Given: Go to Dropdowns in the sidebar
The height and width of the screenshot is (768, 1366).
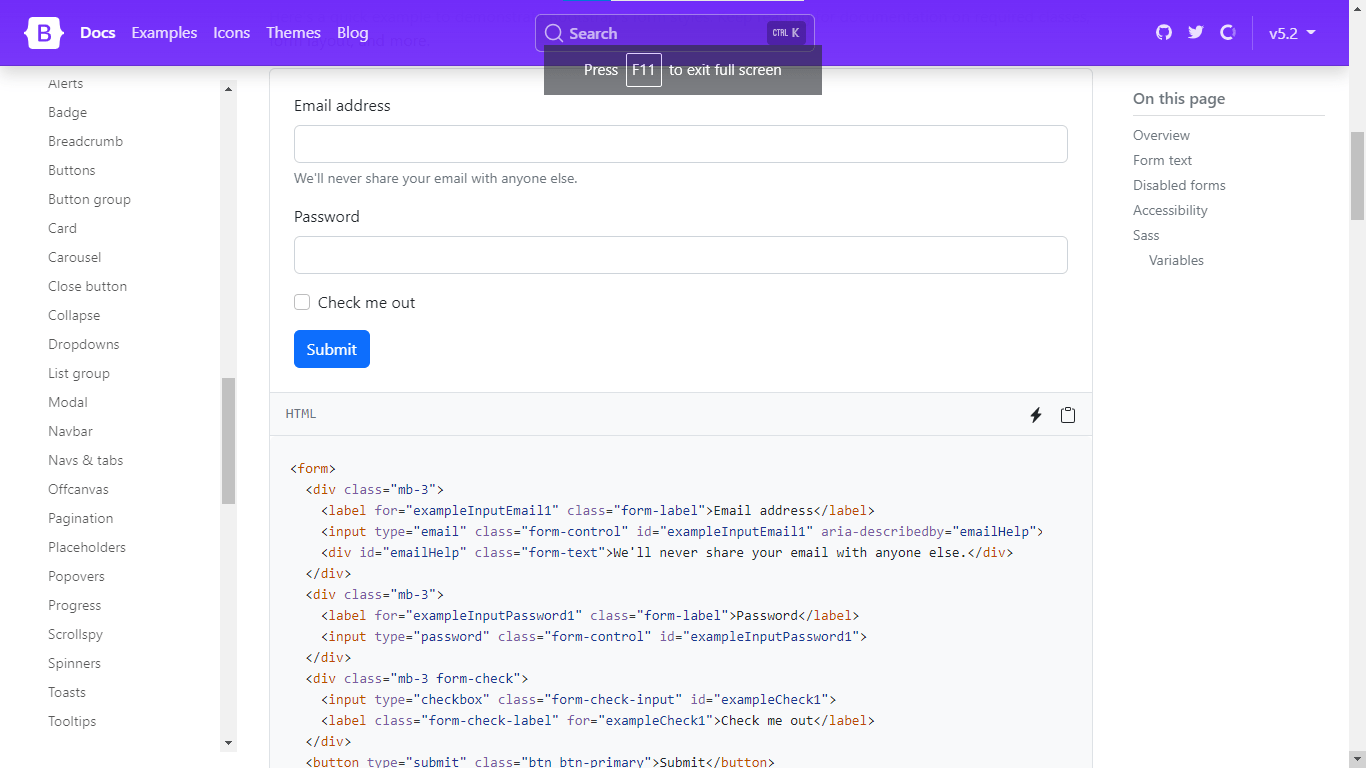Looking at the screenshot, I should coord(84,344).
